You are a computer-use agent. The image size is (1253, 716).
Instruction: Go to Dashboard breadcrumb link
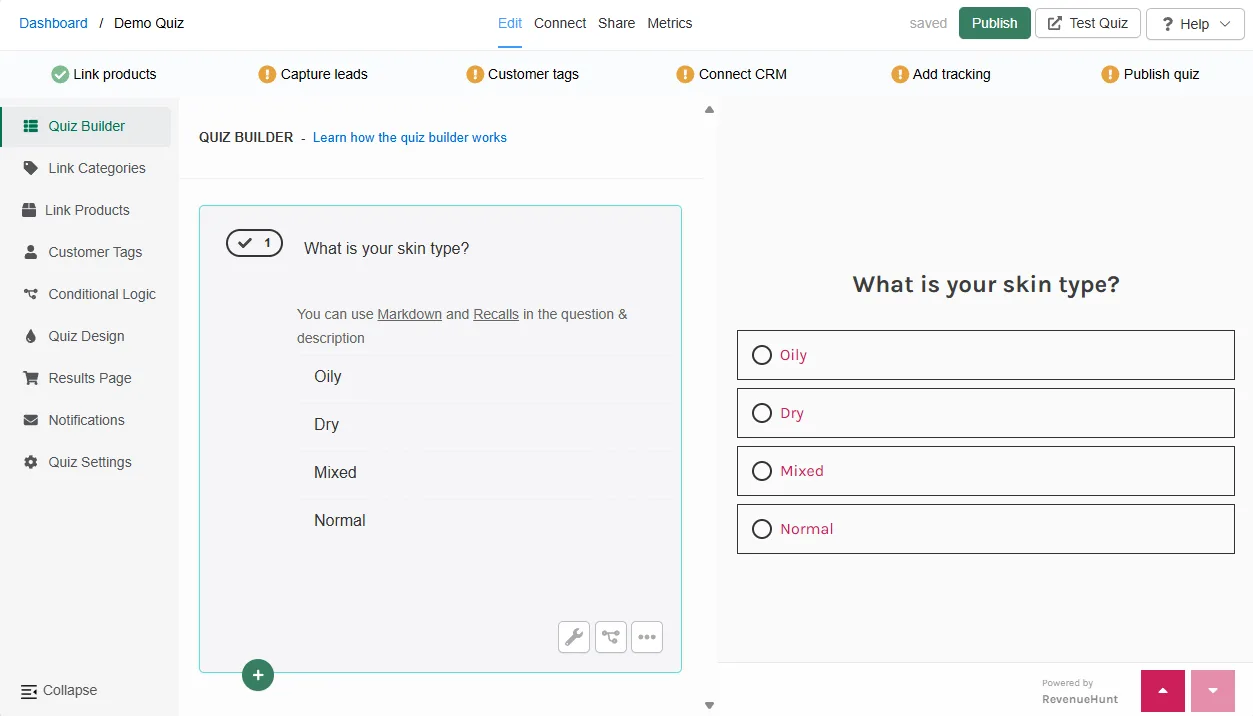(x=53, y=23)
